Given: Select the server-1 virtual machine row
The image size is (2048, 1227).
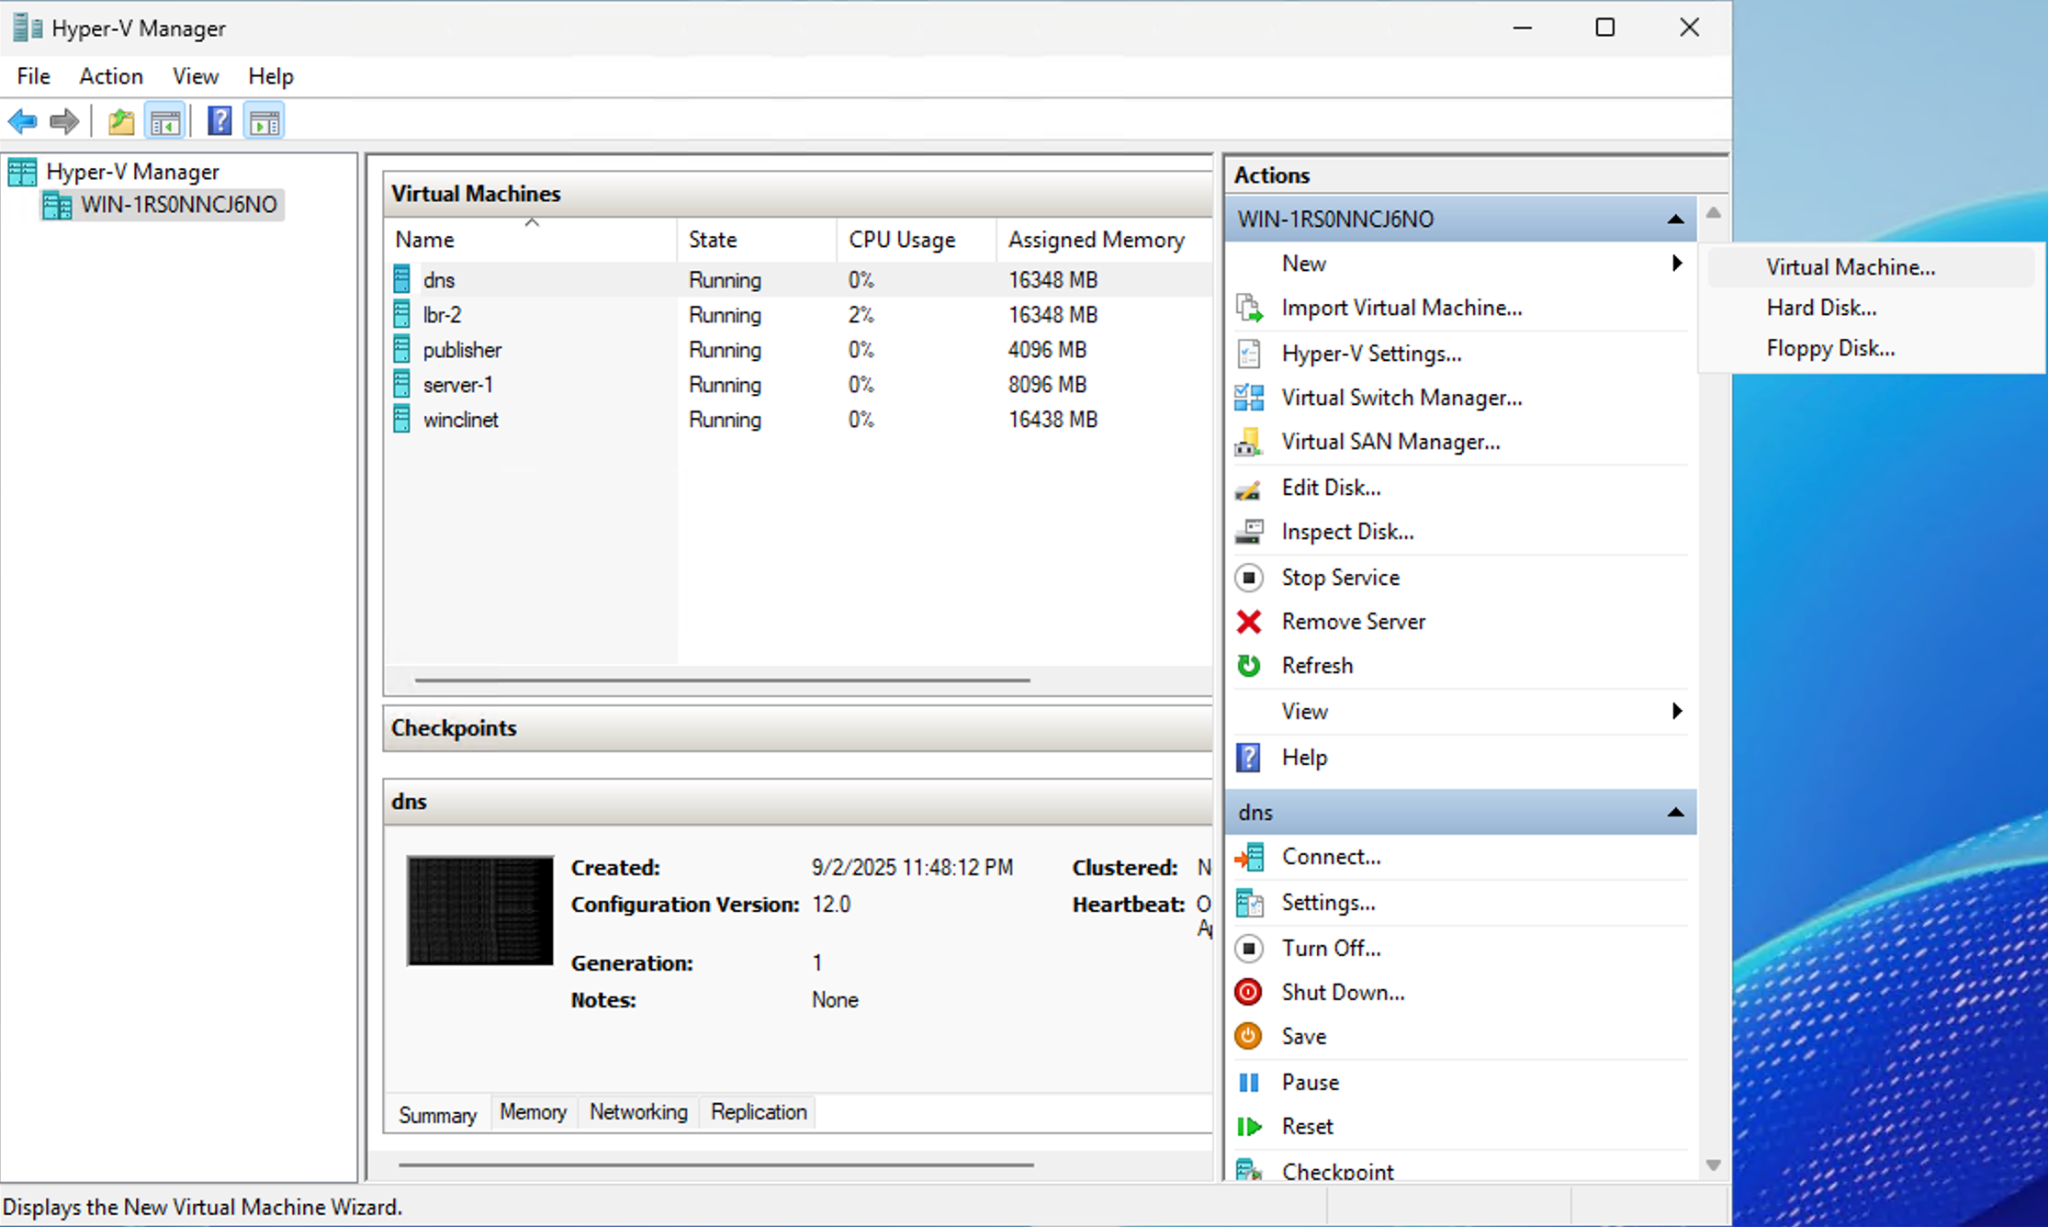Looking at the screenshot, I should point(798,385).
